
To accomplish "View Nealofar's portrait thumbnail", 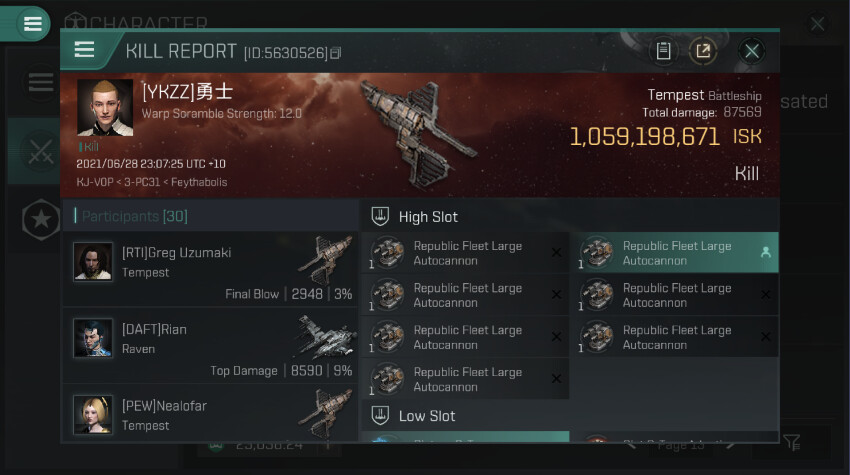I will click(x=93, y=415).
